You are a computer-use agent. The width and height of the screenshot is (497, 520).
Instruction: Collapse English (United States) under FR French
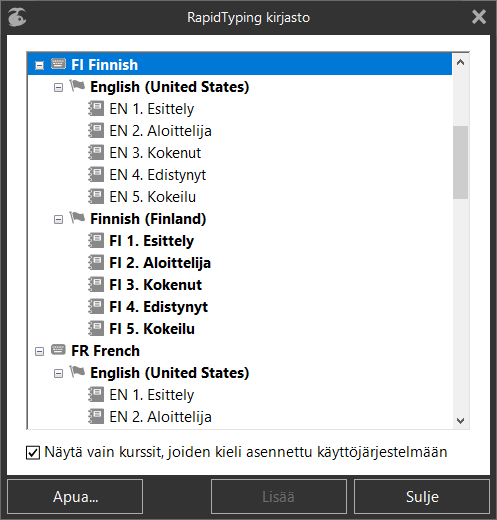coord(58,374)
